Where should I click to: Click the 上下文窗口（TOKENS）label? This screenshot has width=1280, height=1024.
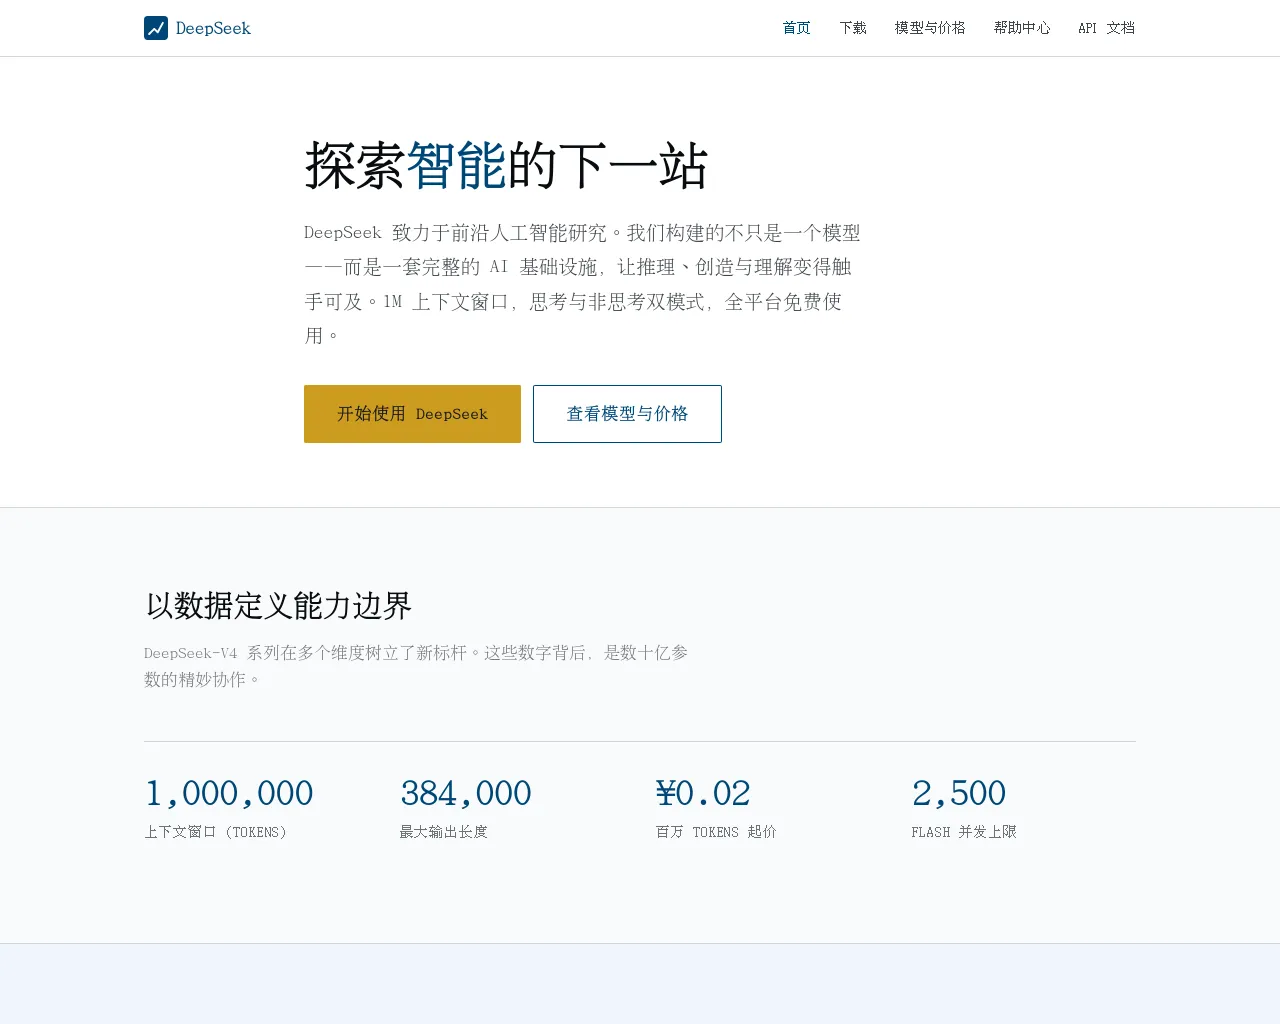(216, 832)
